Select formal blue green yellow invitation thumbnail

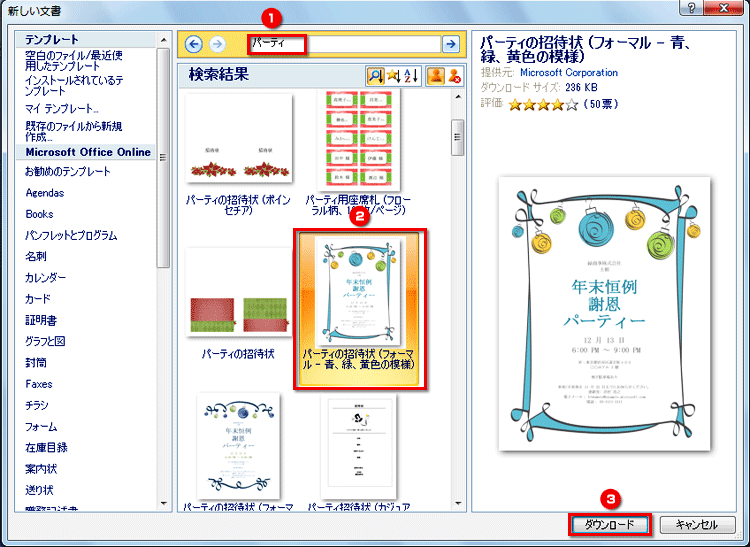click(x=358, y=291)
